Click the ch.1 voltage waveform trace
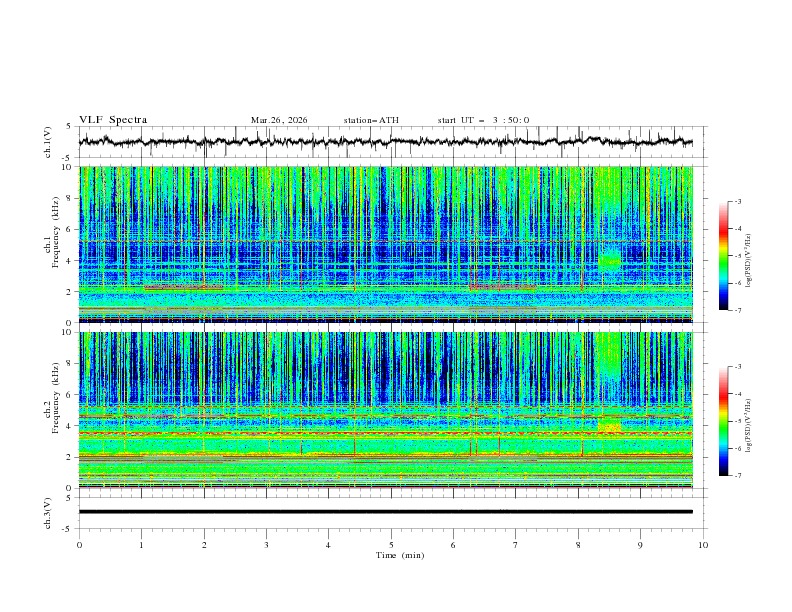The width and height of the screenshot is (792, 612). click(x=386, y=142)
